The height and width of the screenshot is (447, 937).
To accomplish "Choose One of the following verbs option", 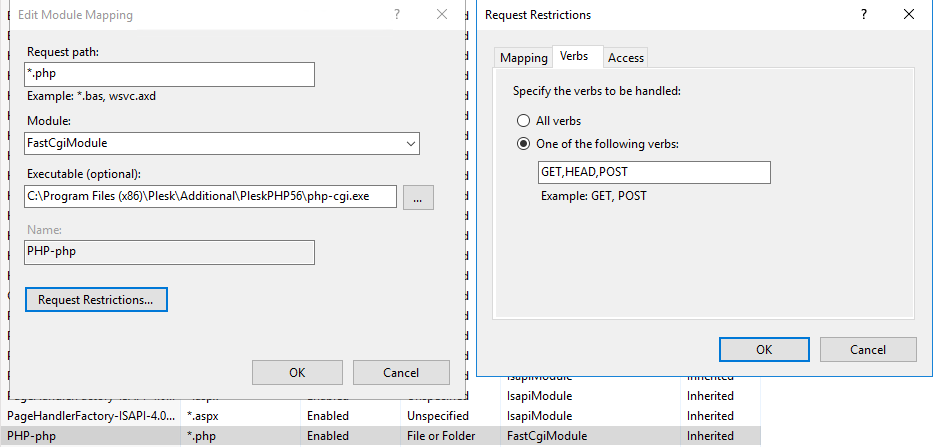I will coord(523,144).
